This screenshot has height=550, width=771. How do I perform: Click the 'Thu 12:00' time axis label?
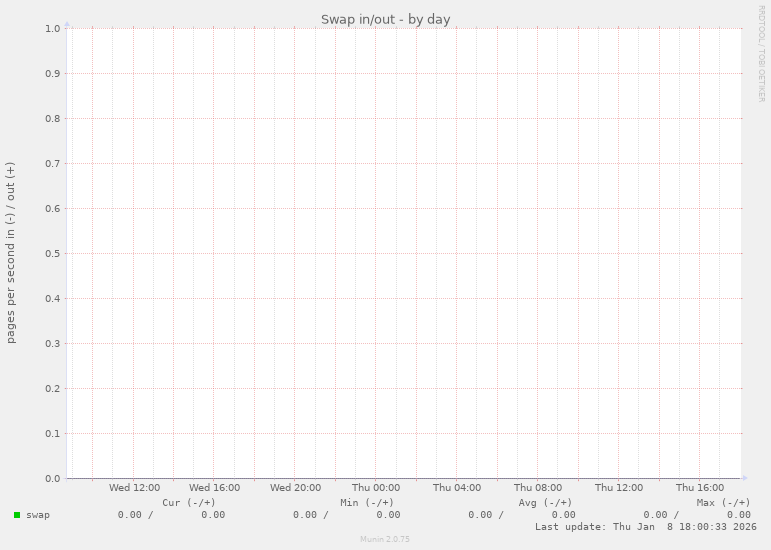(619, 488)
